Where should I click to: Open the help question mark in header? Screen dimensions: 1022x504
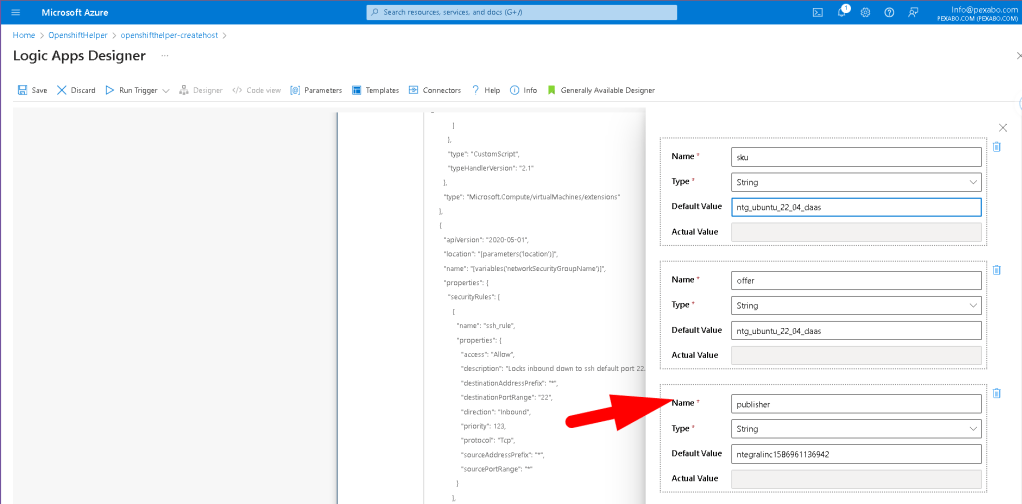889,12
